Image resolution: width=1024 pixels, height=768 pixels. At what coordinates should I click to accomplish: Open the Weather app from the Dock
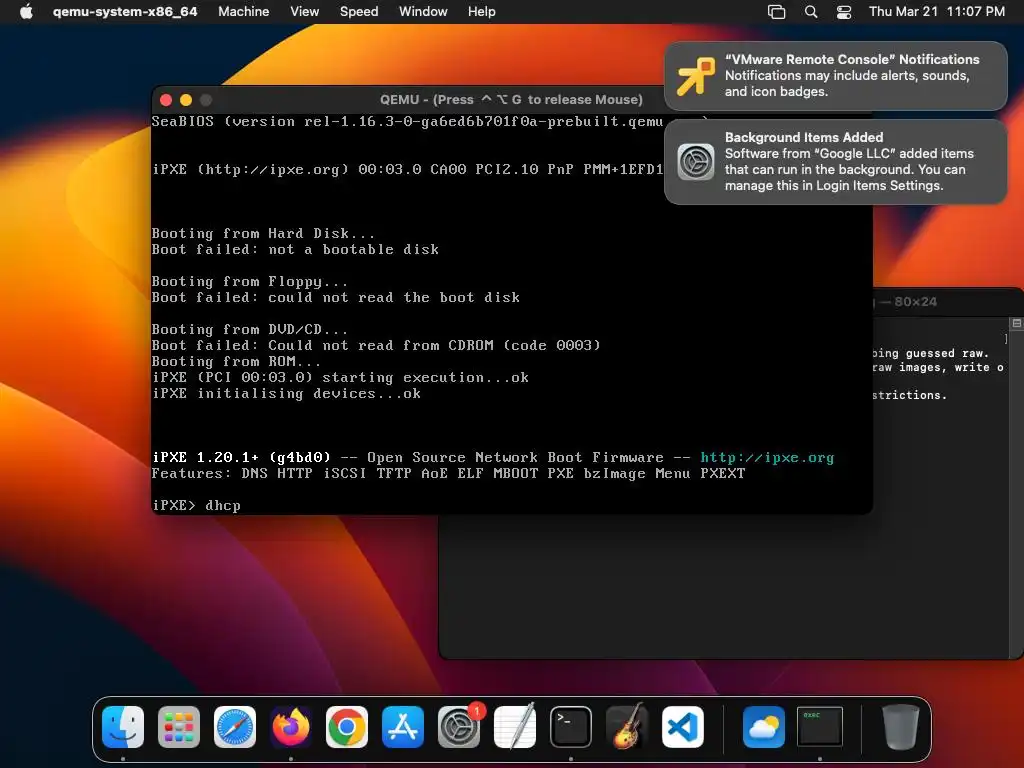(763, 727)
